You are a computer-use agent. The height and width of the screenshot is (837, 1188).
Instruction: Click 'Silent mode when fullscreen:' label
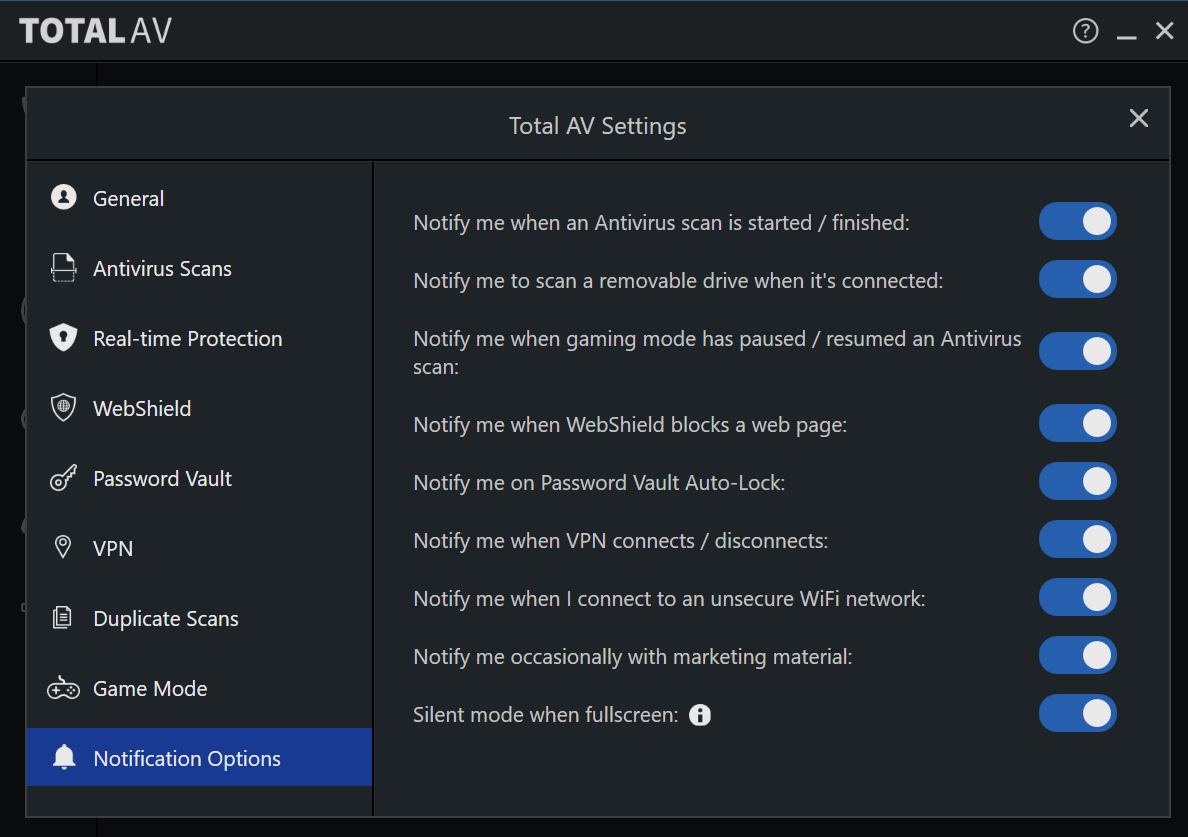pos(546,714)
